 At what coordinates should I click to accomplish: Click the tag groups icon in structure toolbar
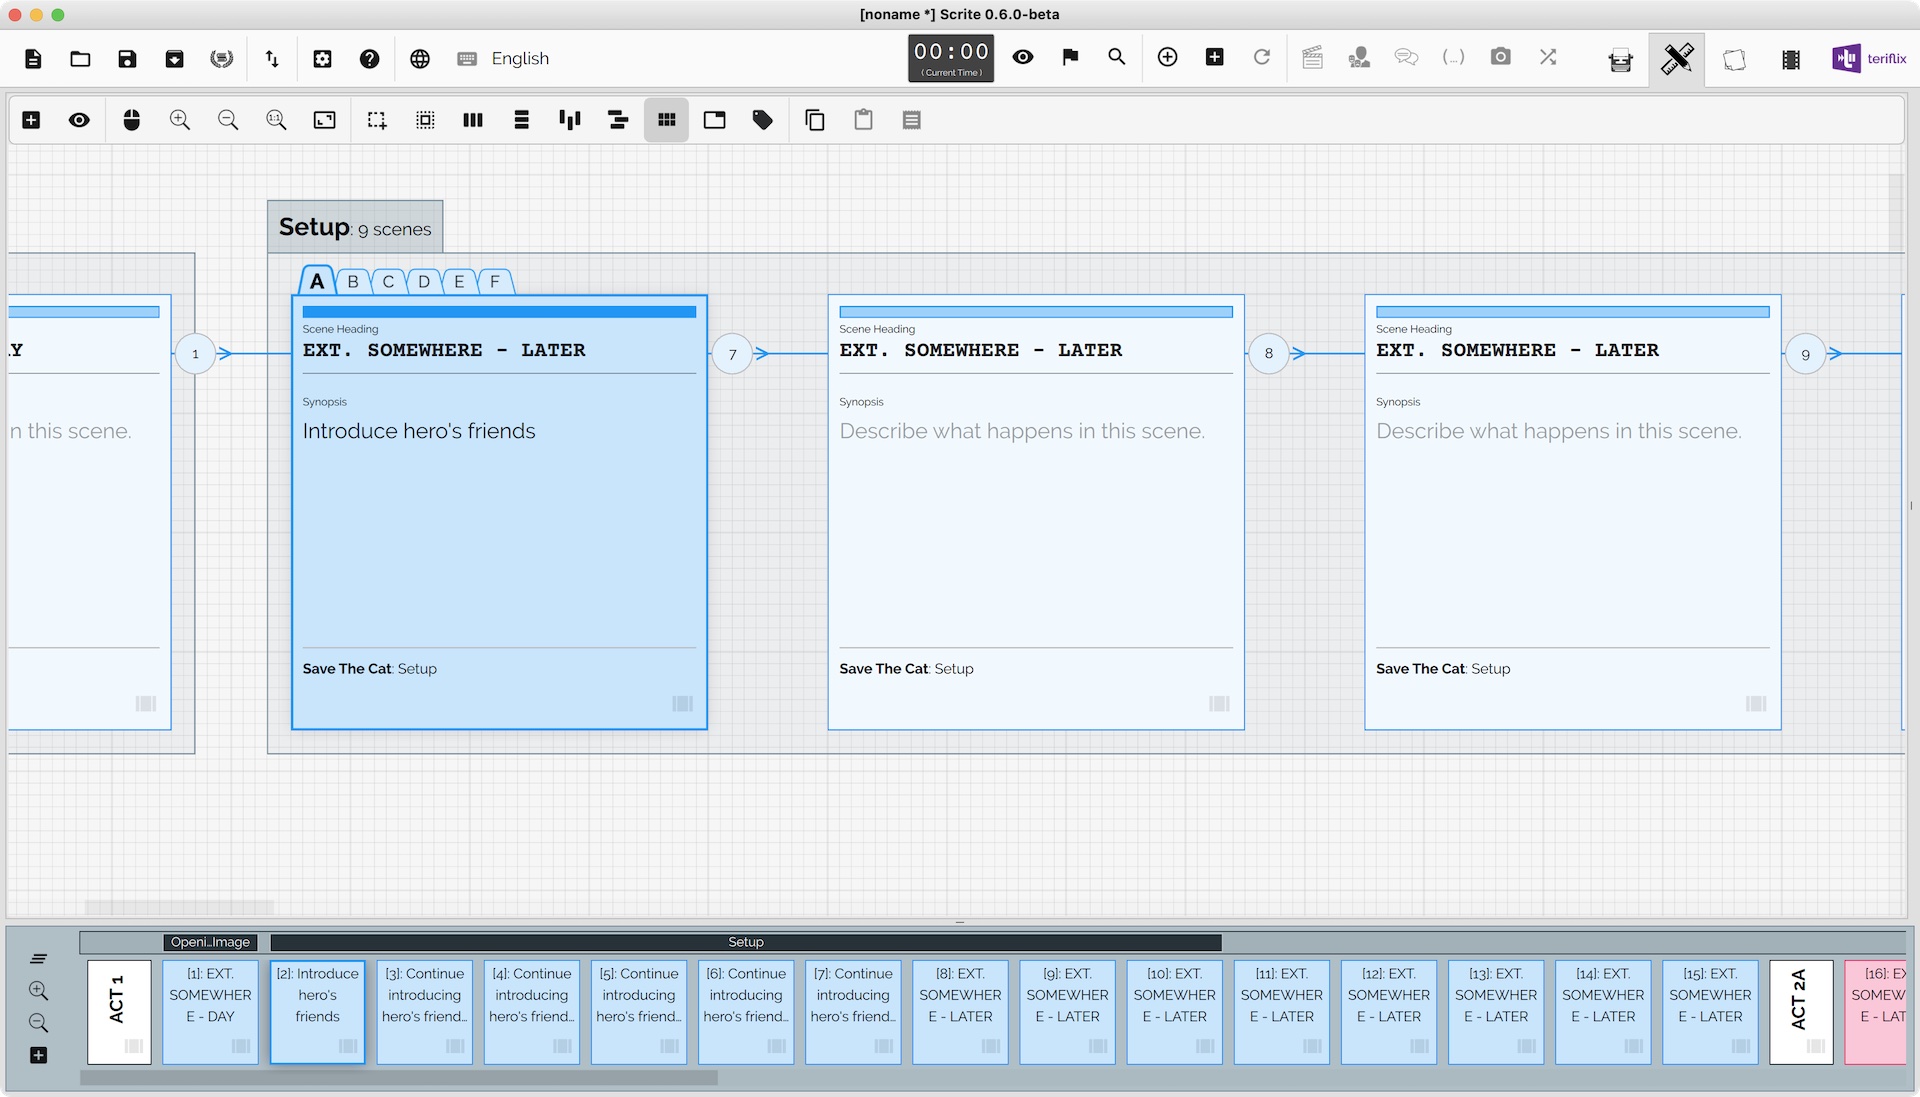tap(763, 120)
